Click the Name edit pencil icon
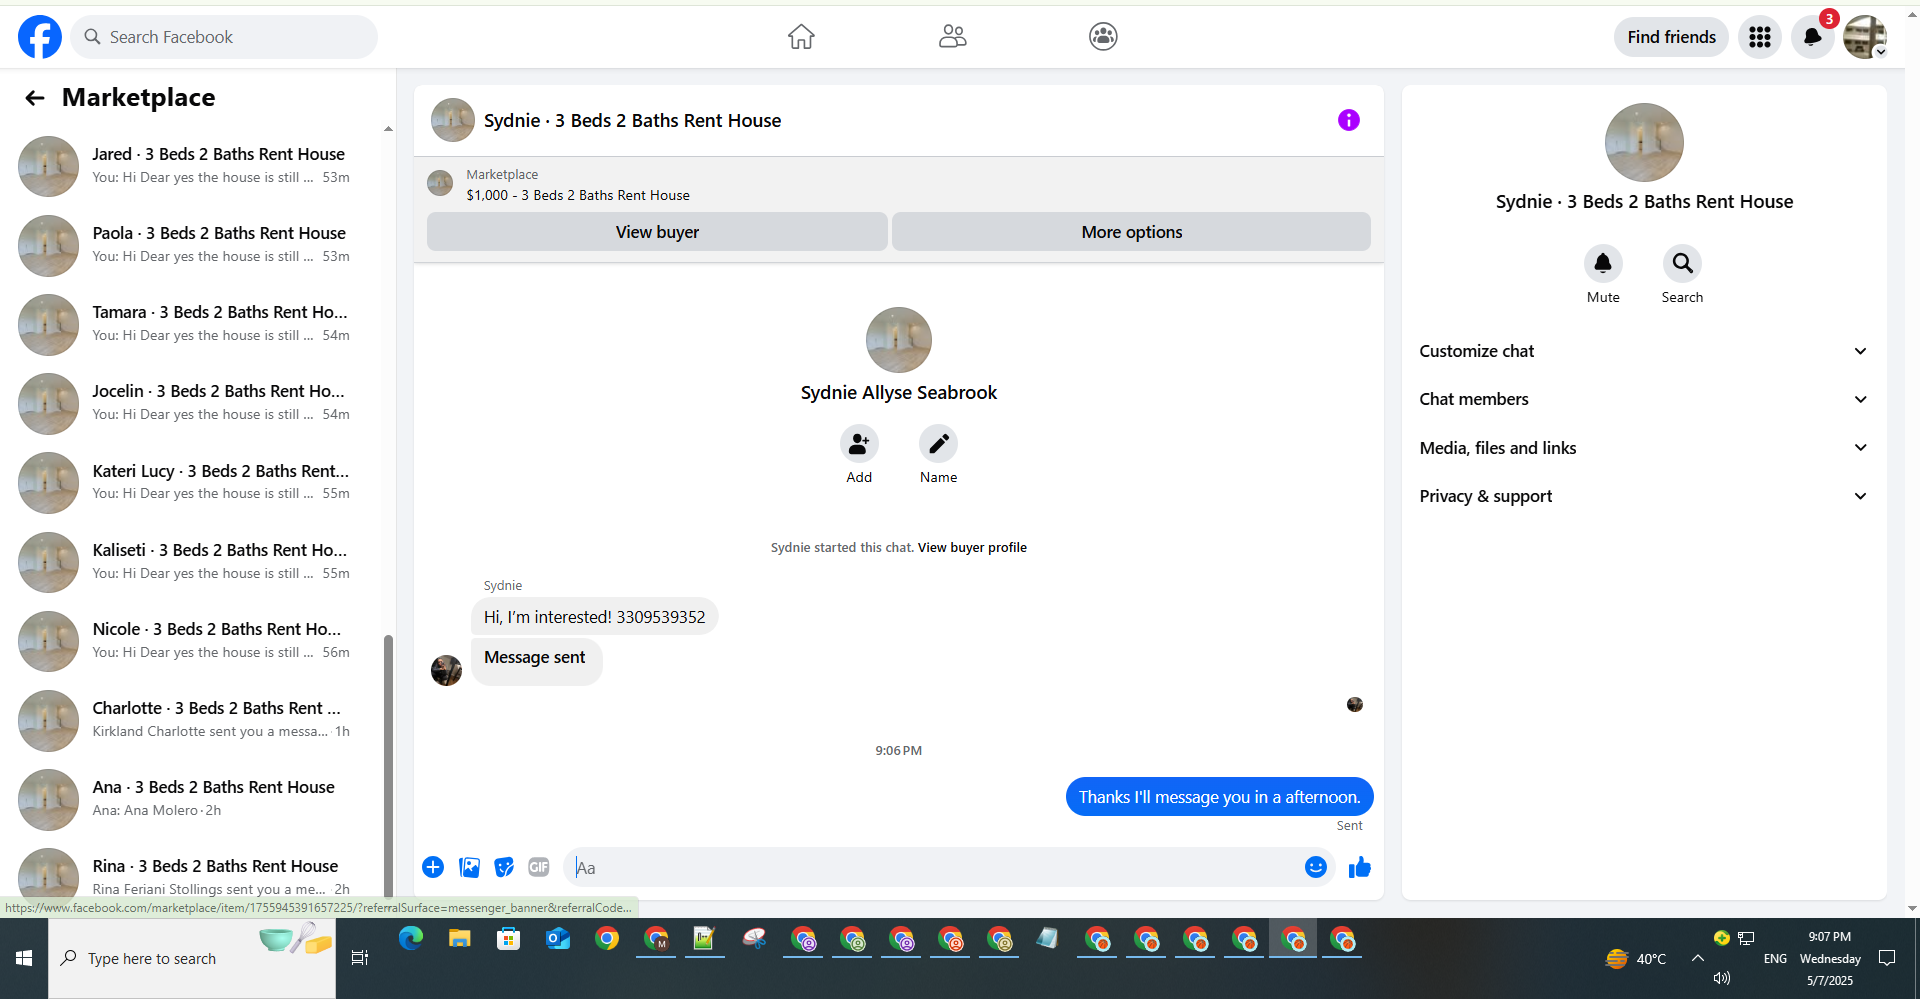The height and width of the screenshot is (999, 1920). click(938, 444)
